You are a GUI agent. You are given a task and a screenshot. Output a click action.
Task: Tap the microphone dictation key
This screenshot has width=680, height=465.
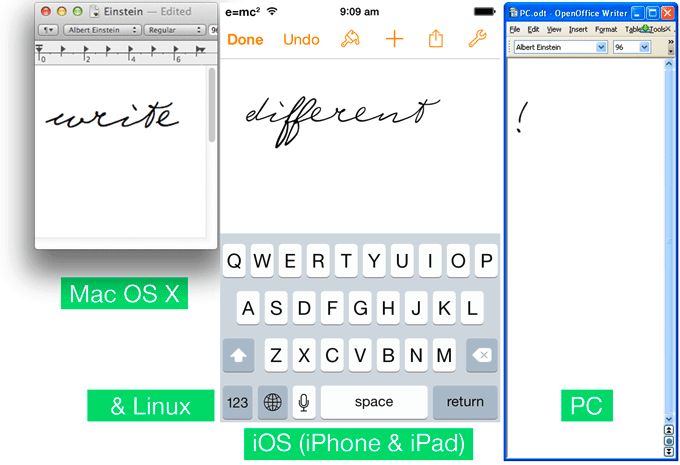304,402
